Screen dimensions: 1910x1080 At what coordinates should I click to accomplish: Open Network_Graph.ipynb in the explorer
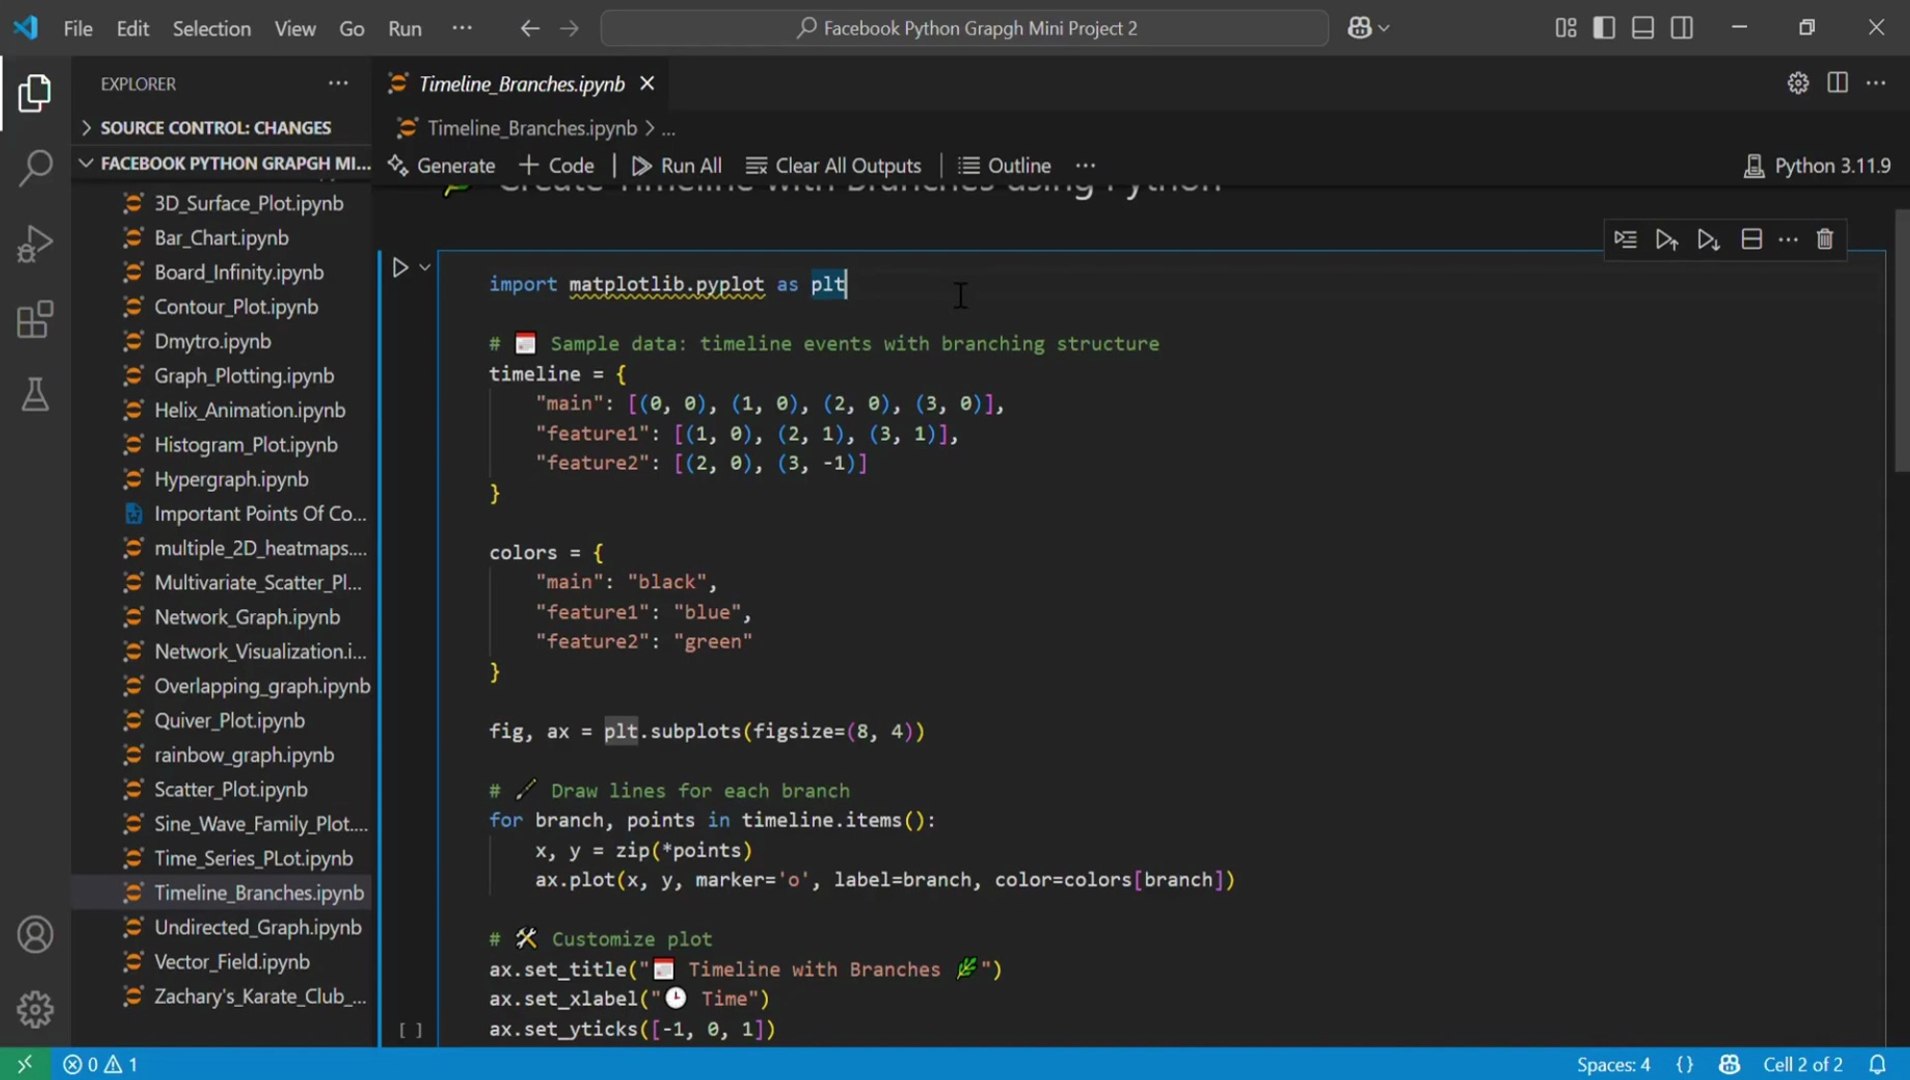(x=247, y=617)
